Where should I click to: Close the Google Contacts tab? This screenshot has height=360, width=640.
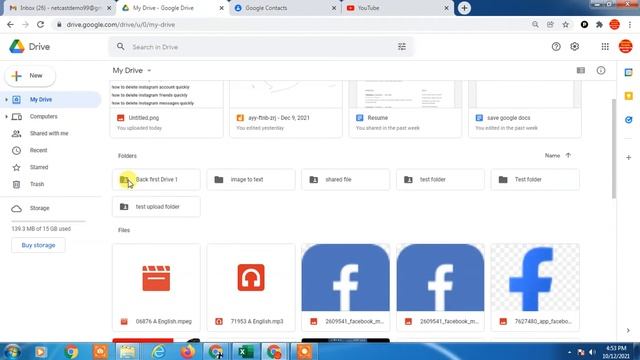[333, 8]
